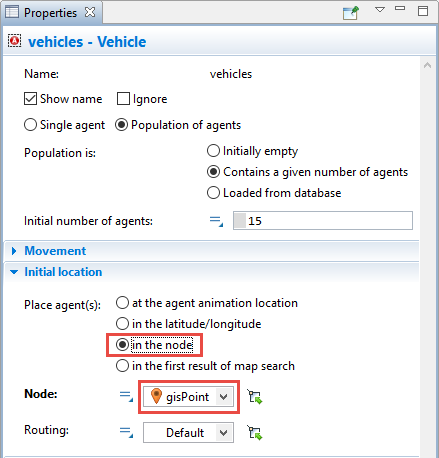439x458 pixels.
Task: Select the Properties tab
Action: (50, 13)
